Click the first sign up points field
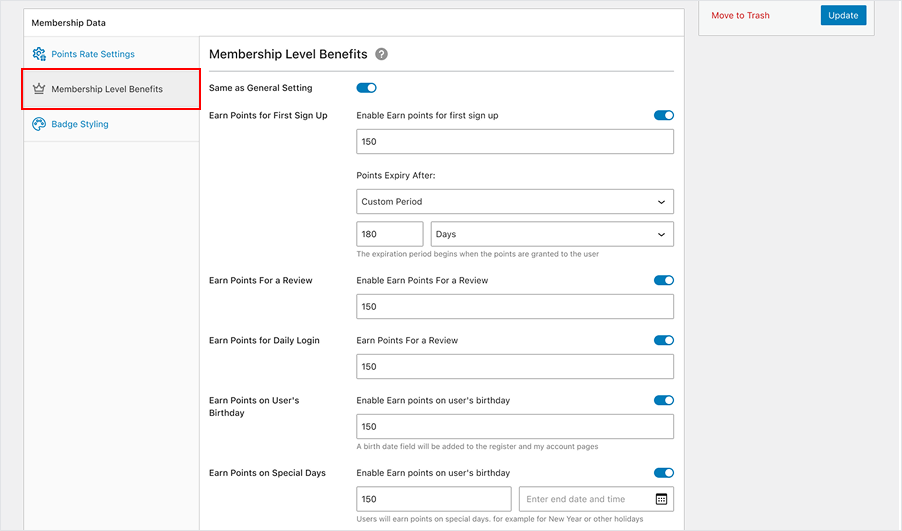The image size is (902, 531). 514,142
